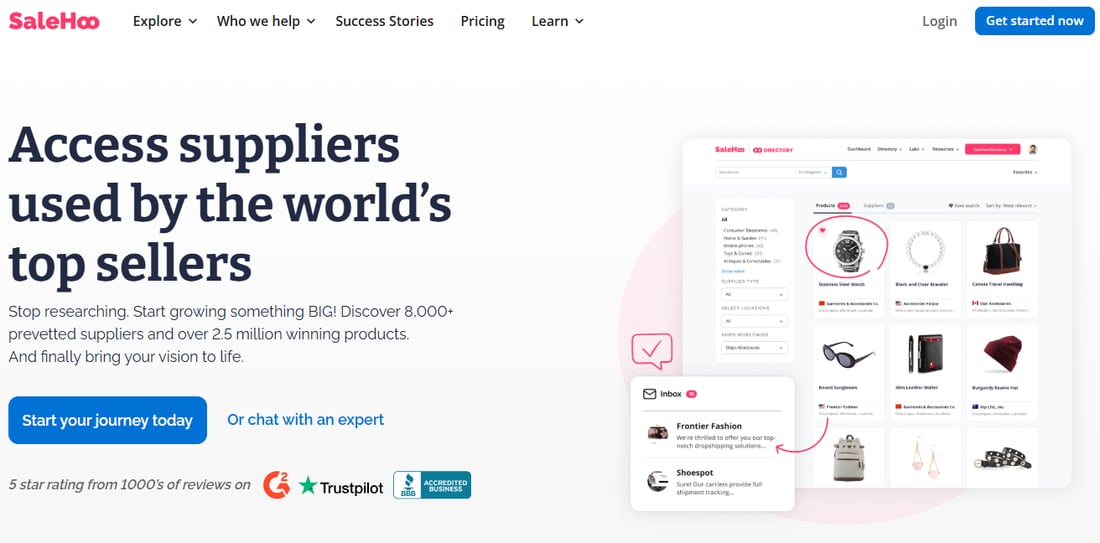Expand the Who we help menu
1100x543 pixels.
coord(266,21)
